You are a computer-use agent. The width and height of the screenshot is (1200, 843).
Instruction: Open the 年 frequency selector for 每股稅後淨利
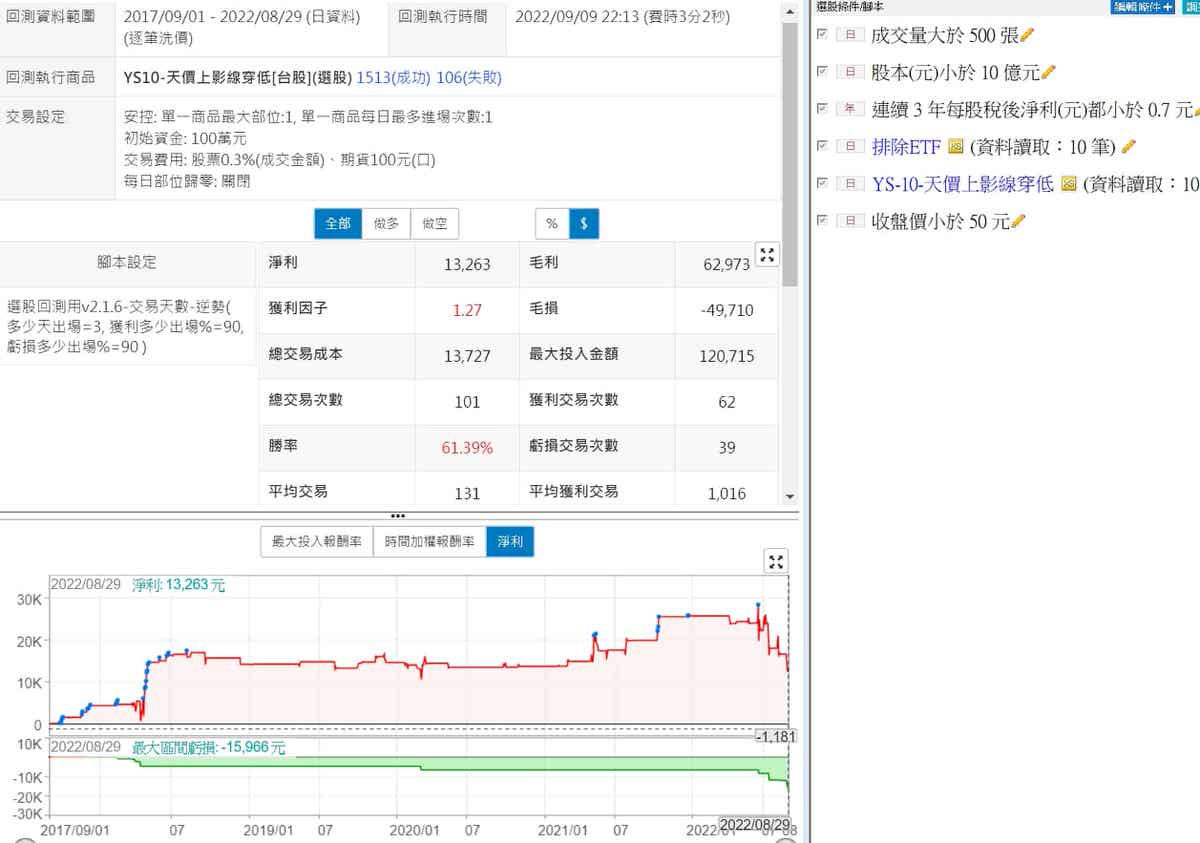click(850, 110)
